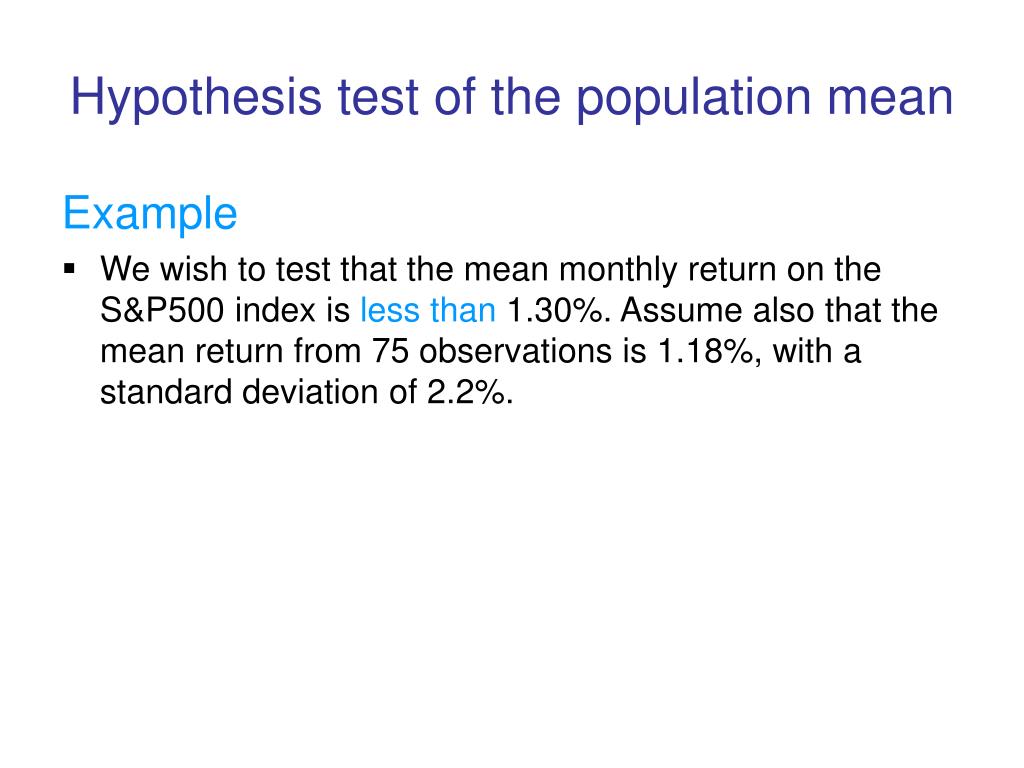Click the "1.18%" mean return figure

pyautogui.click(x=709, y=351)
